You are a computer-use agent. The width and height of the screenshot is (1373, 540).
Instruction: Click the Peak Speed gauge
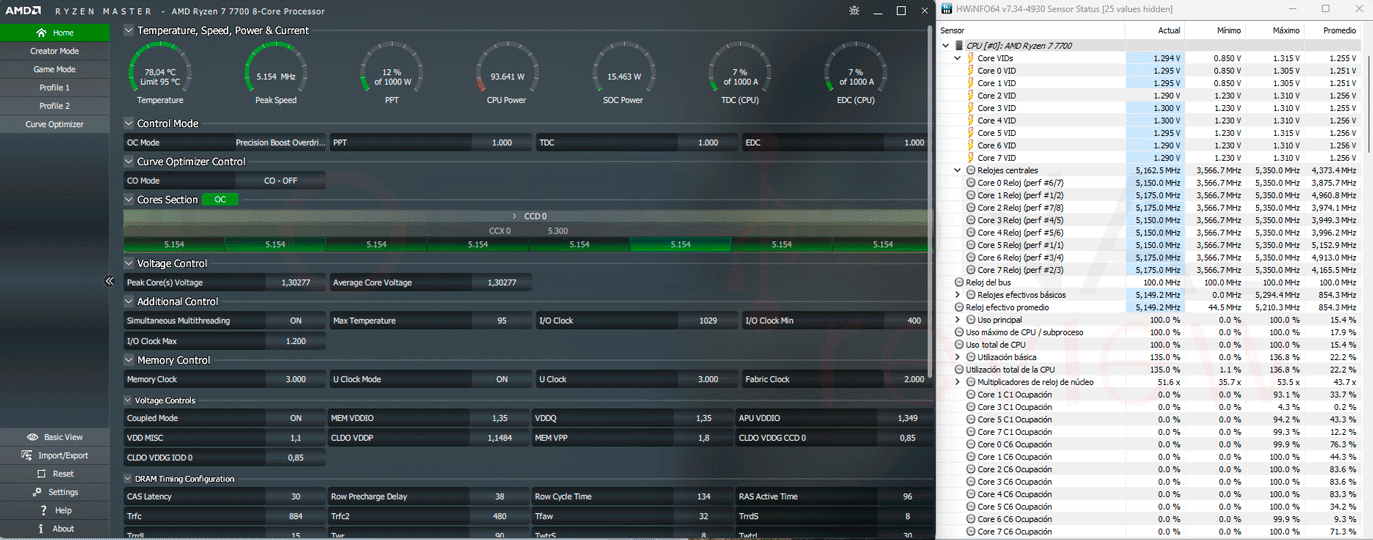(276, 75)
